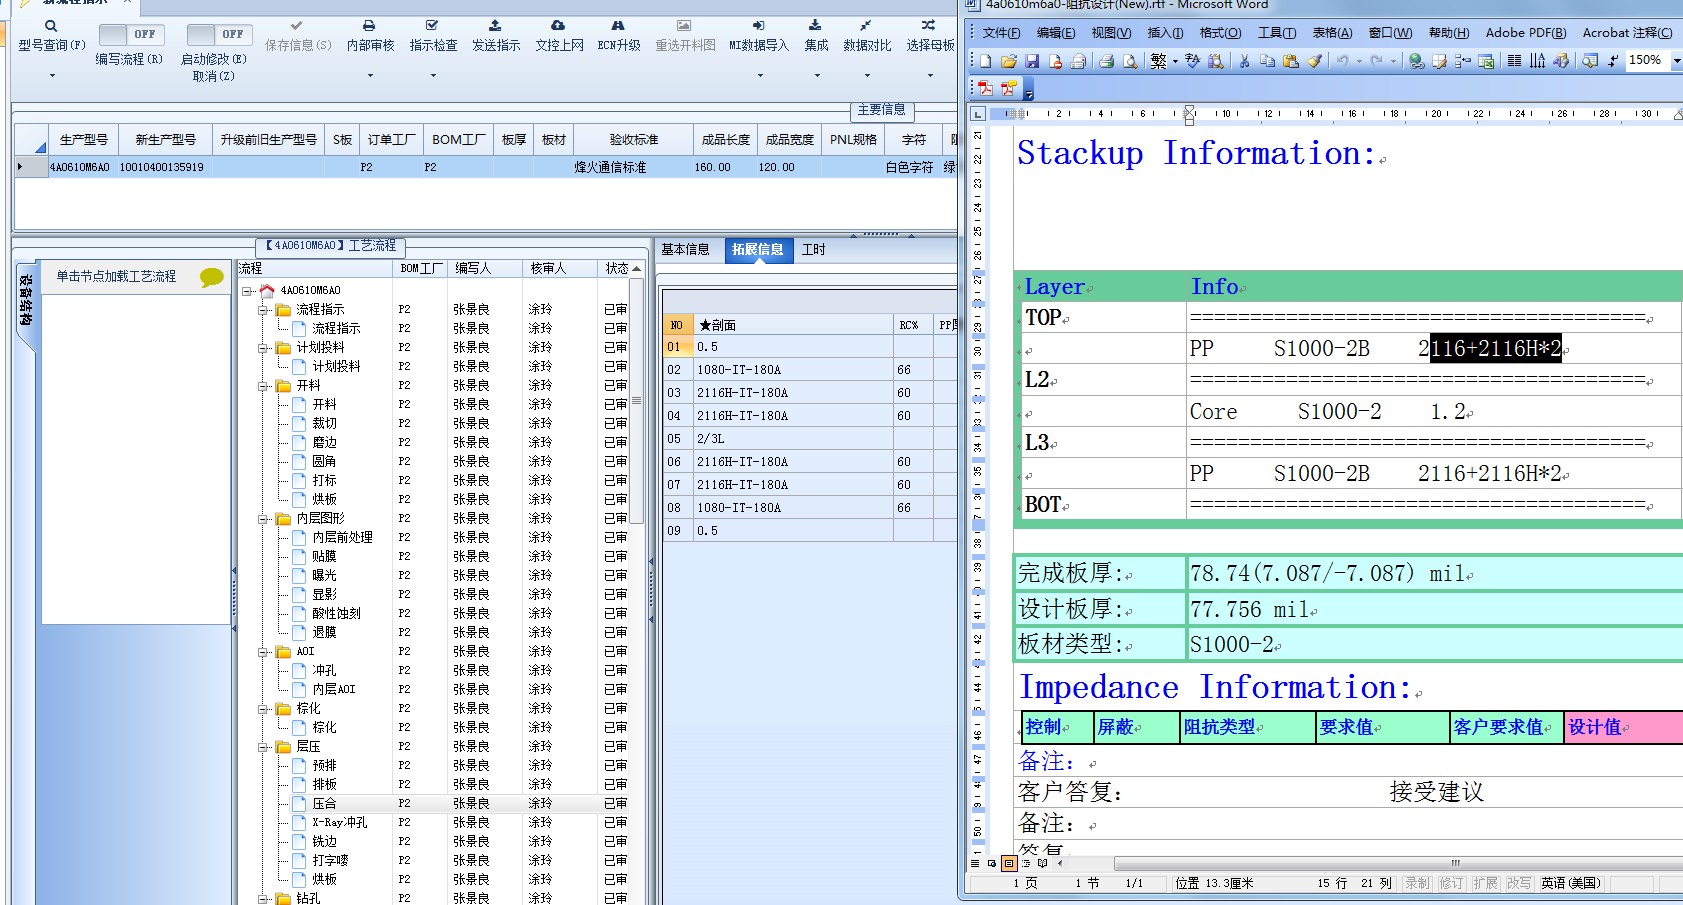Click the ECN升级 road icon
The height and width of the screenshot is (905, 1683).
click(x=618, y=25)
